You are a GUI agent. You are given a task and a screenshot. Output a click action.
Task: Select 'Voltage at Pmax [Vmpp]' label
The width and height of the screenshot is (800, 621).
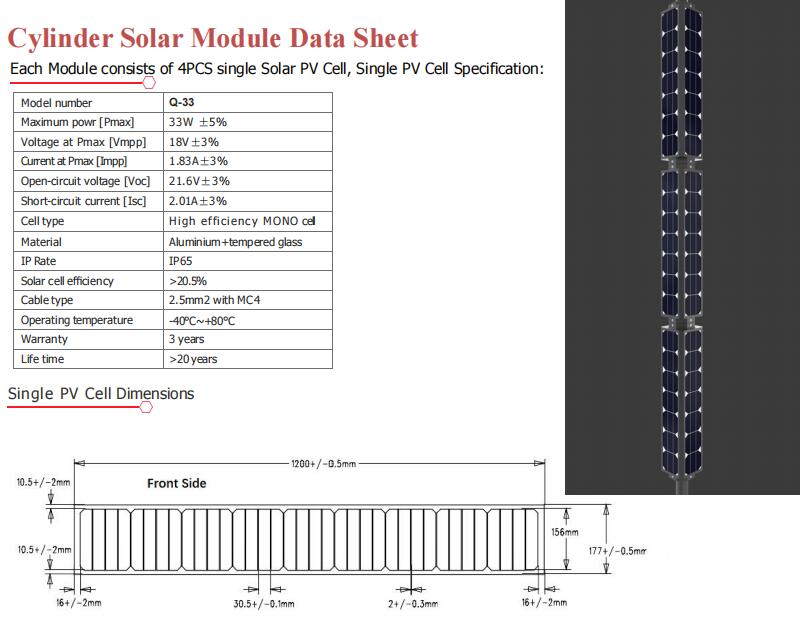pos(83,142)
